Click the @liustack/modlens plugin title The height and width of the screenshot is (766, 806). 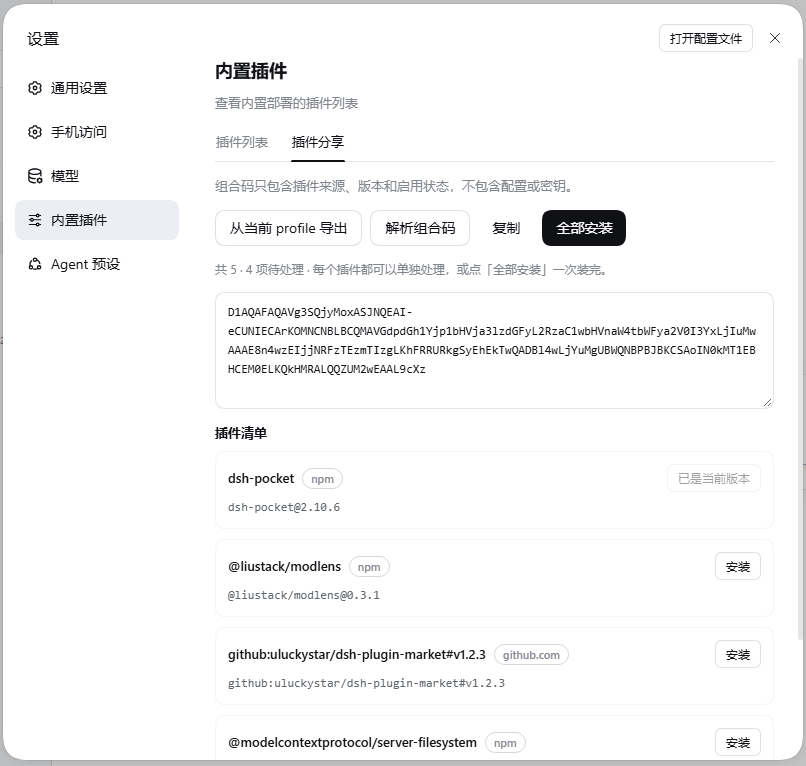tap(284, 567)
